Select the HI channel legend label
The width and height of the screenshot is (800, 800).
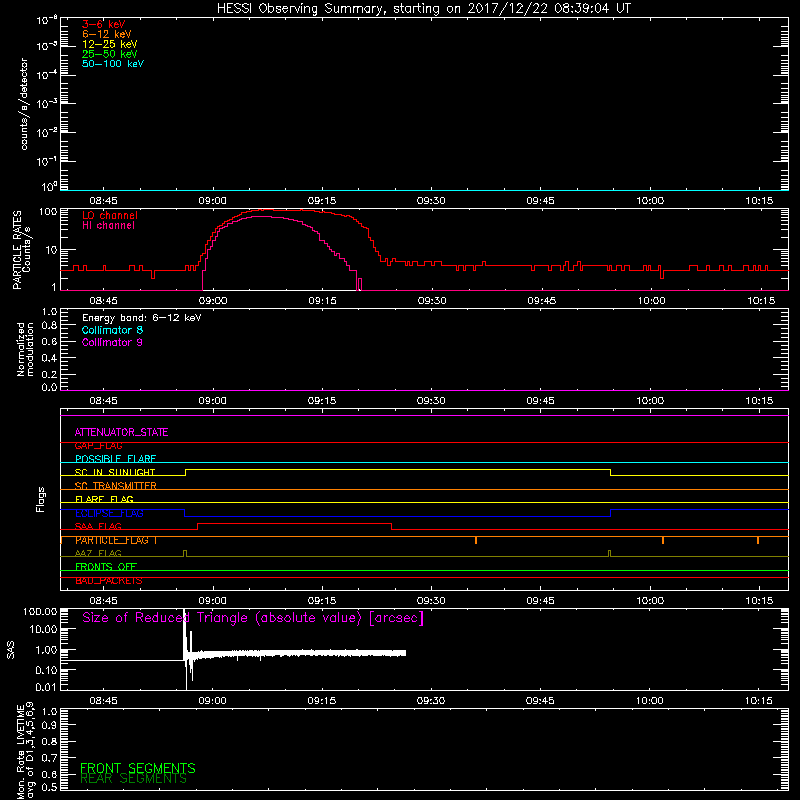pos(108,226)
